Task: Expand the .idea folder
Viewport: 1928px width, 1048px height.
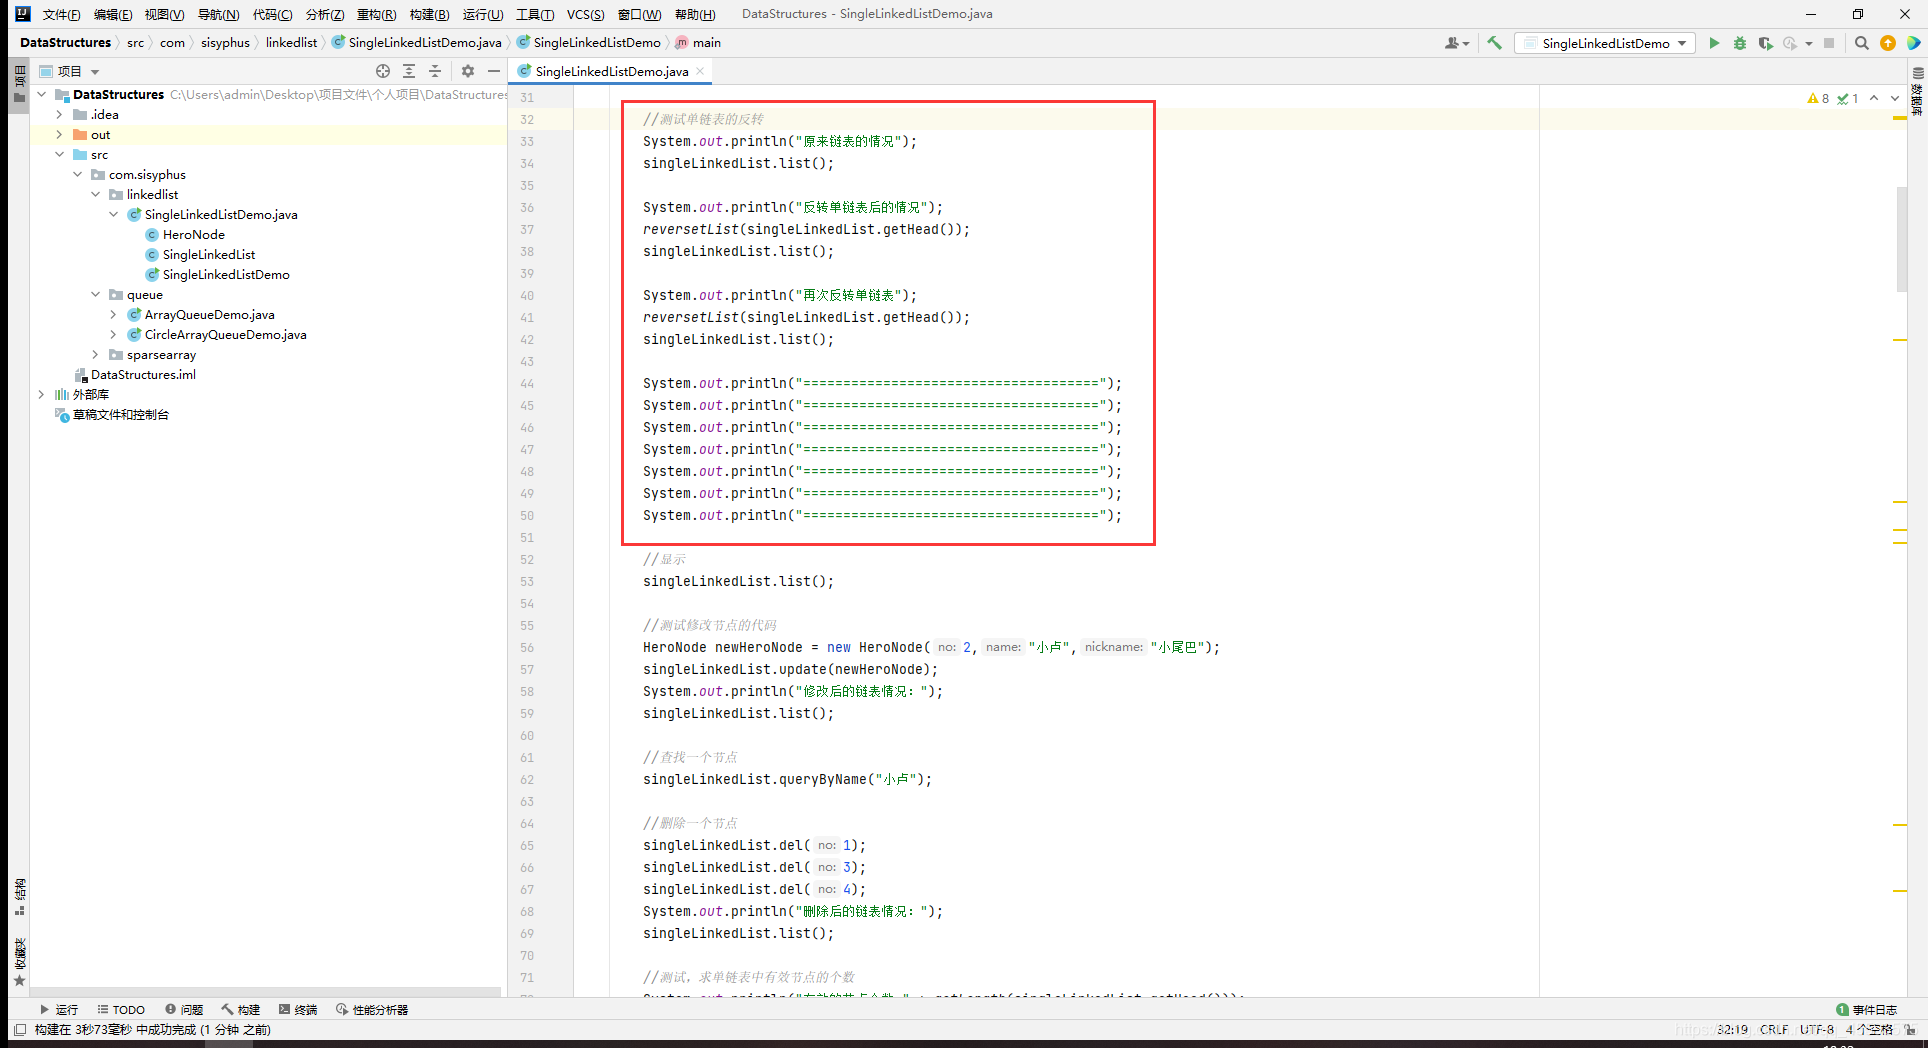Action: pyautogui.click(x=59, y=115)
